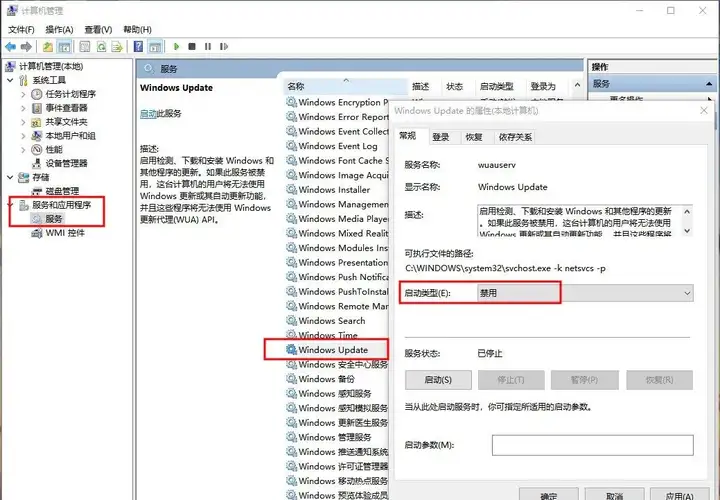The image size is (720, 500).
Task: Click the 暂停(P) button
Action: point(585,380)
